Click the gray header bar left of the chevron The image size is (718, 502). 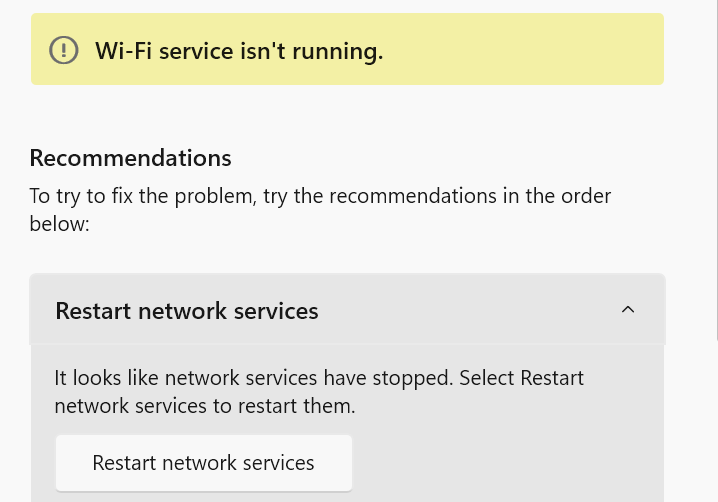467,310
